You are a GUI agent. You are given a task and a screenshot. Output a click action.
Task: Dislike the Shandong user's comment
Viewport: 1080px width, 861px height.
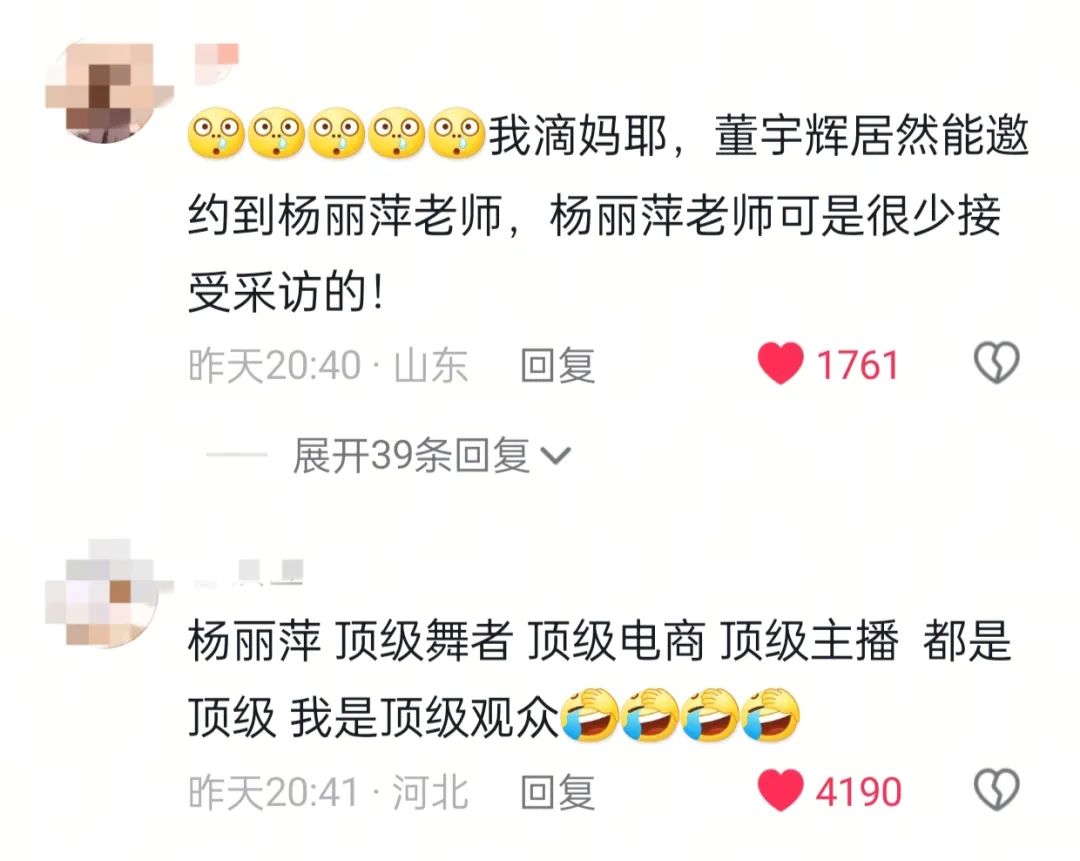[x=996, y=363]
